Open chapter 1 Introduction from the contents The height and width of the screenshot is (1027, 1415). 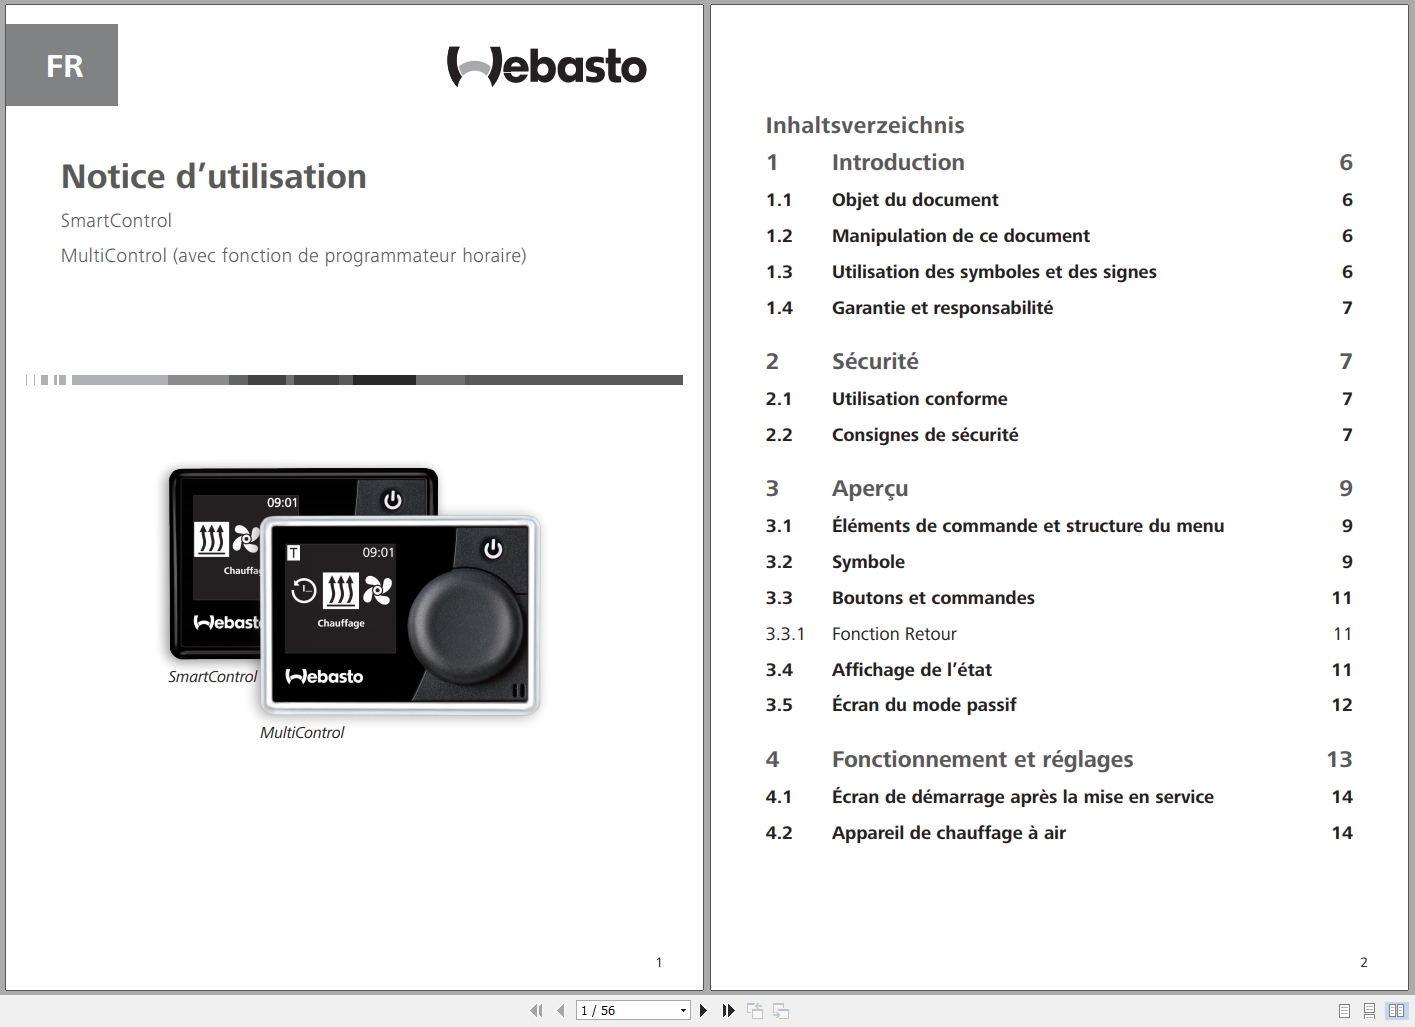(897, 161)
